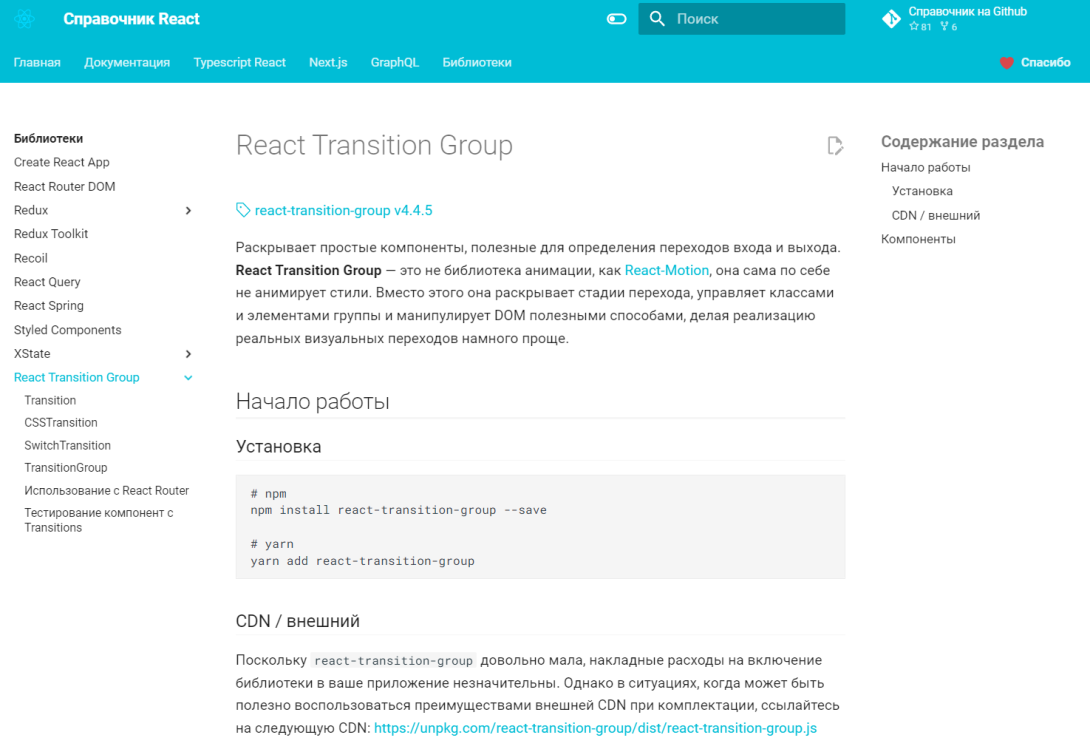Click the Redux sidebar label
Screen dimensions: 1090x752
(x=31, y=210)
